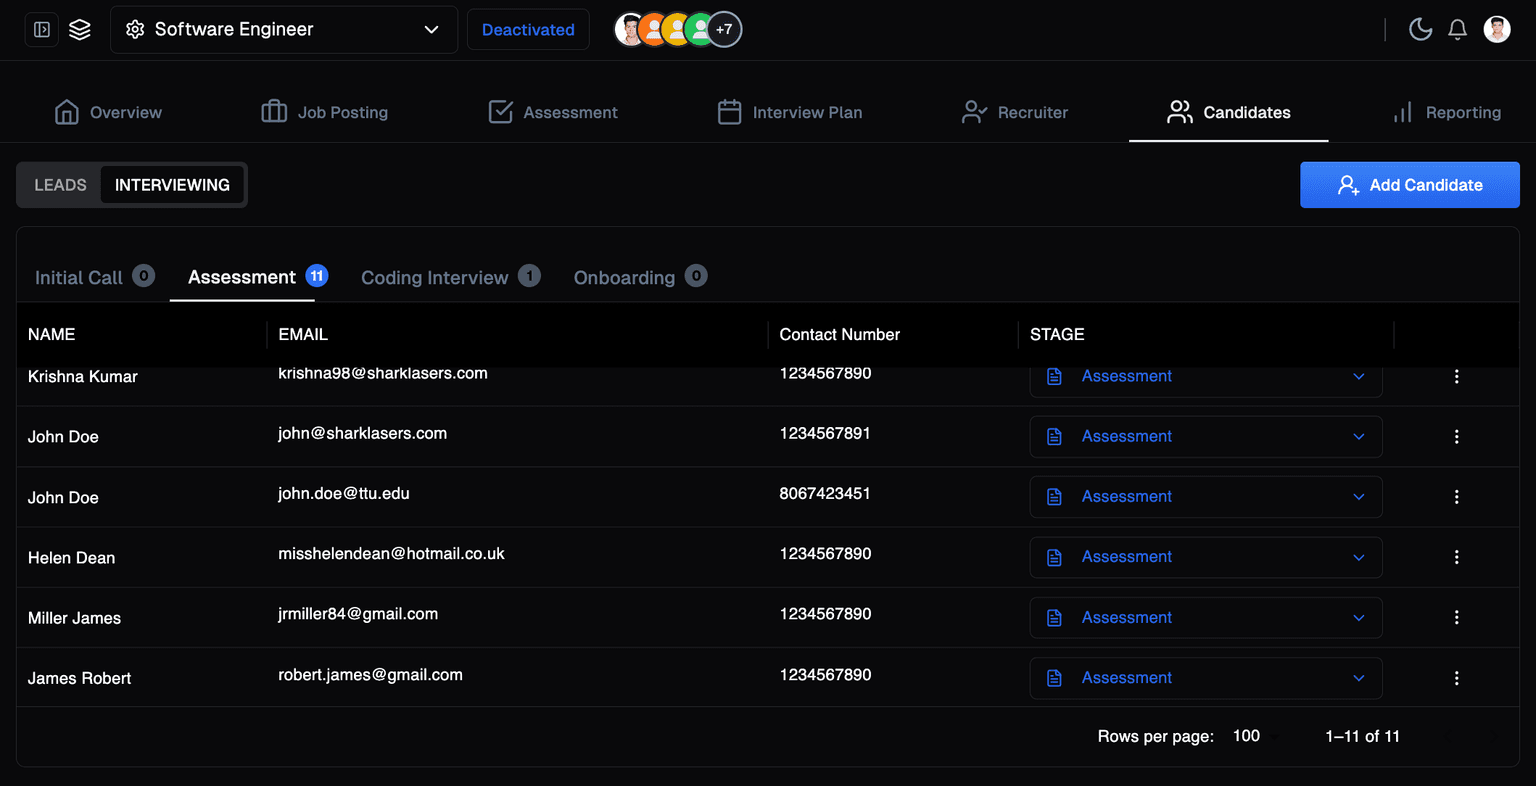This screenshot has width=1536, height=786.
Task: Open more options for James Robert
Action: click(x=1456, y=678)
